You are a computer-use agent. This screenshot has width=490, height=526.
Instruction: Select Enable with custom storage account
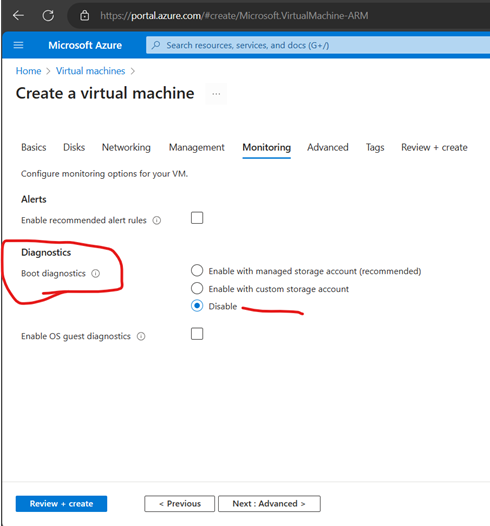(x=197, y=288)
